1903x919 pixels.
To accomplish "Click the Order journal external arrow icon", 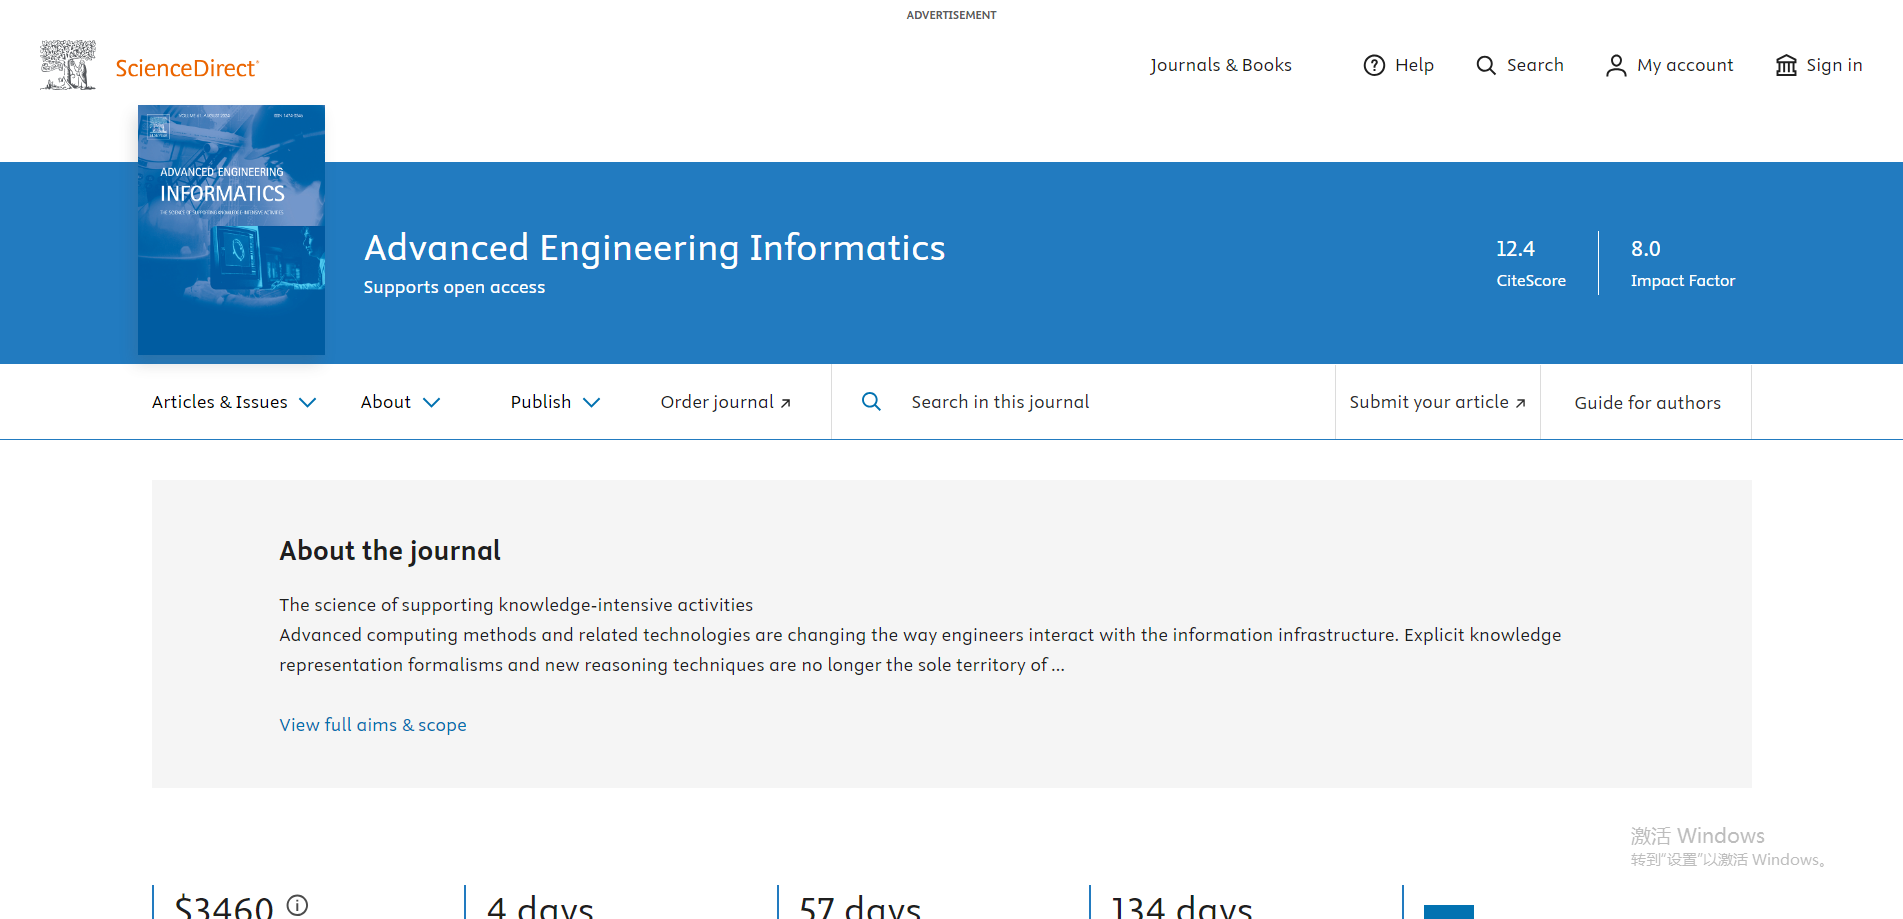I will point(786,403).
